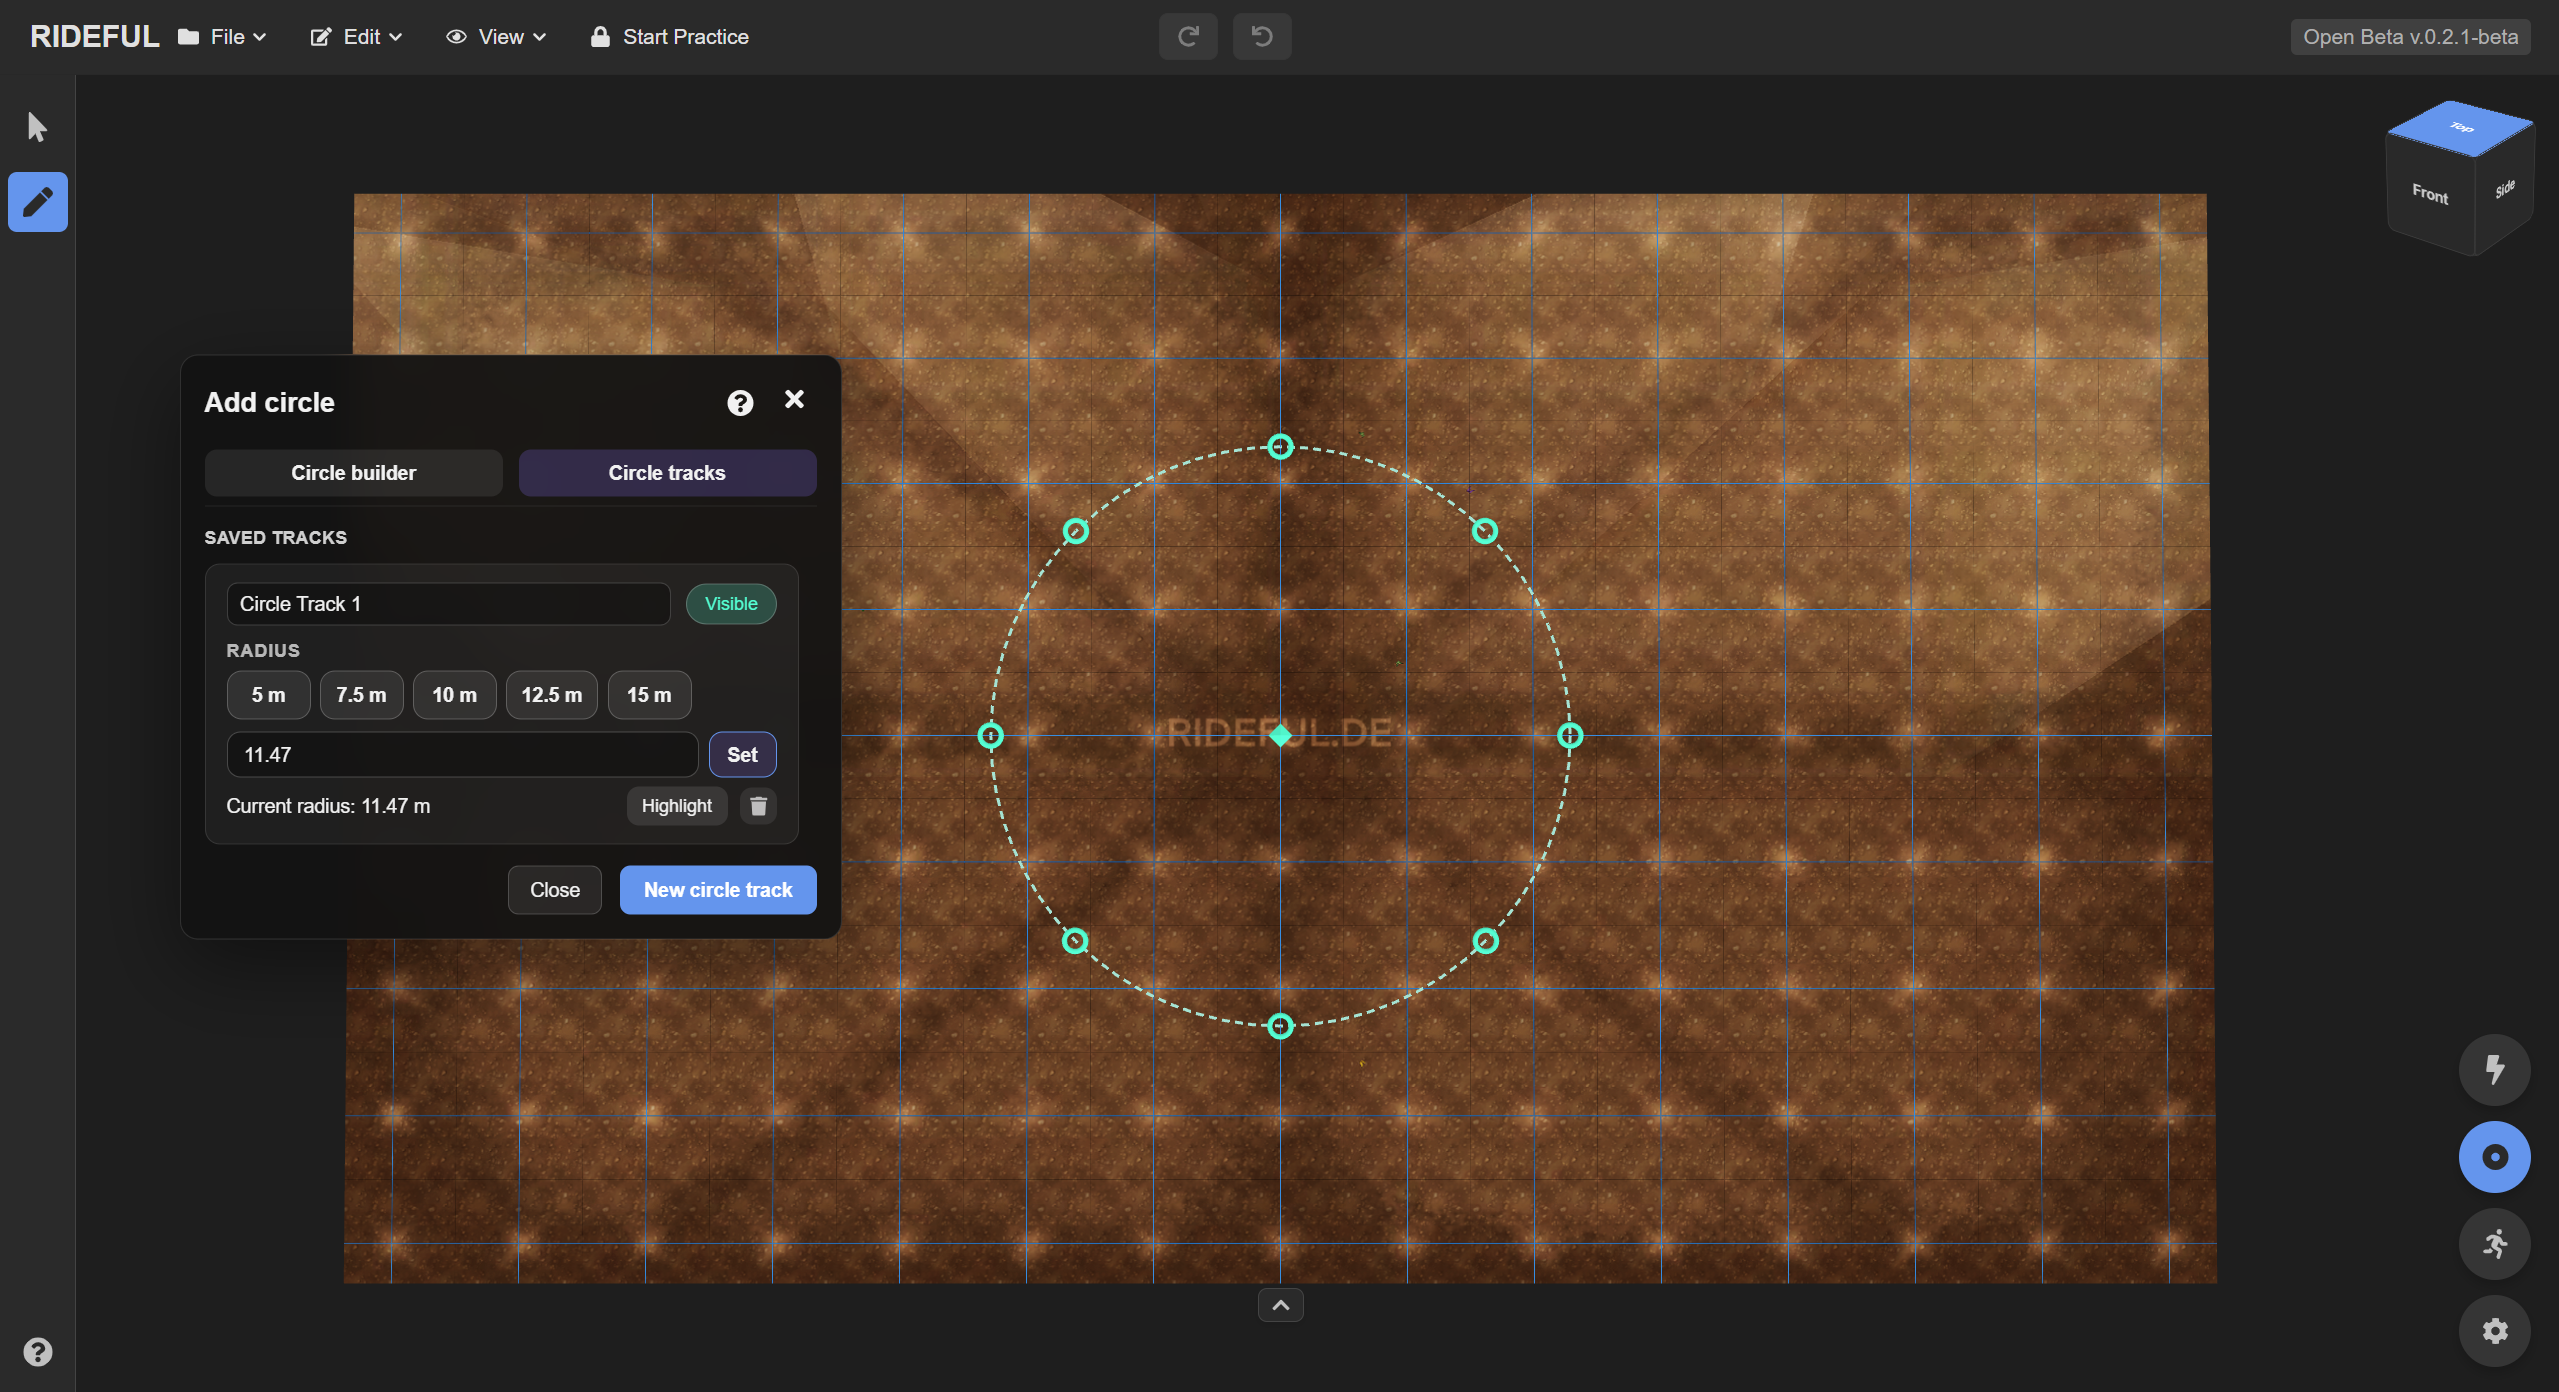Create a New circle track
2559x1392 pixels.
[x=717, y=889]
